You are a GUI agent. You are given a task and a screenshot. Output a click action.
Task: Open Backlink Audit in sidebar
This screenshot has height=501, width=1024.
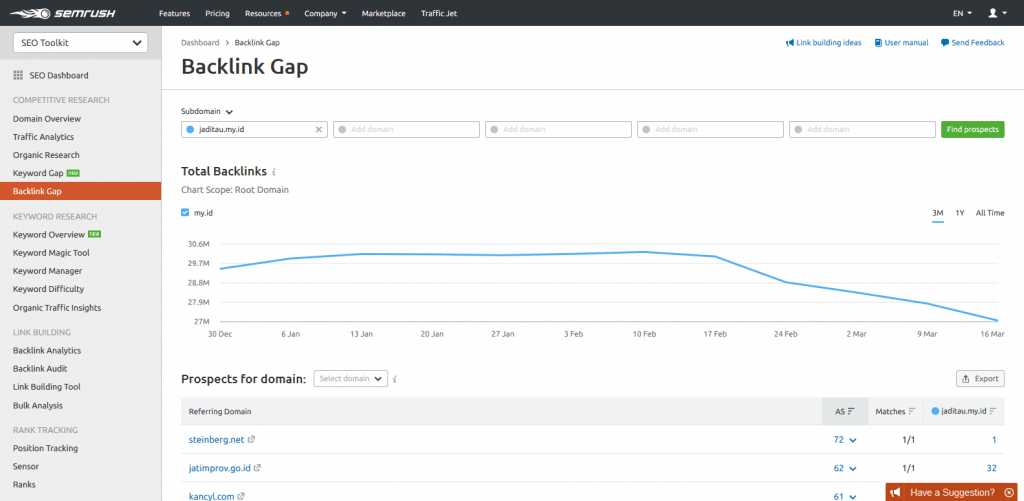[x=40, y=369]
